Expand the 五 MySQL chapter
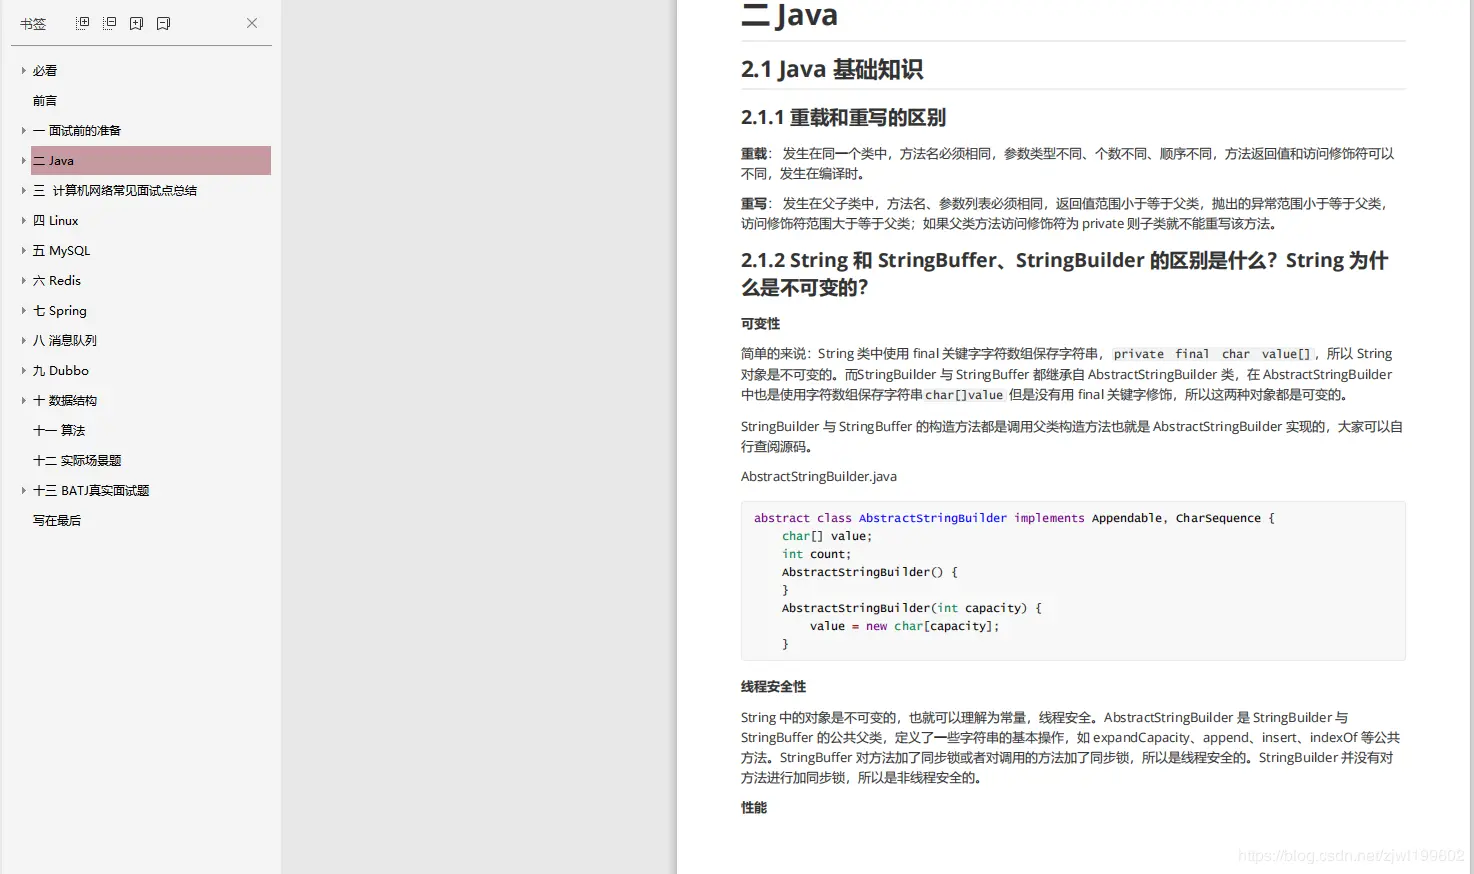1474x874 pixels. coord(23,250)
